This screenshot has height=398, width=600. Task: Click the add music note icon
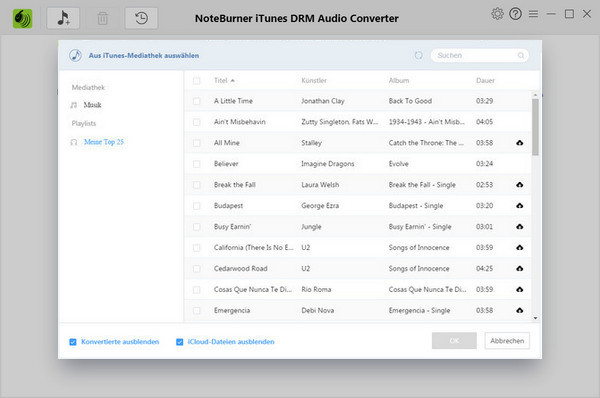[63, 18]
